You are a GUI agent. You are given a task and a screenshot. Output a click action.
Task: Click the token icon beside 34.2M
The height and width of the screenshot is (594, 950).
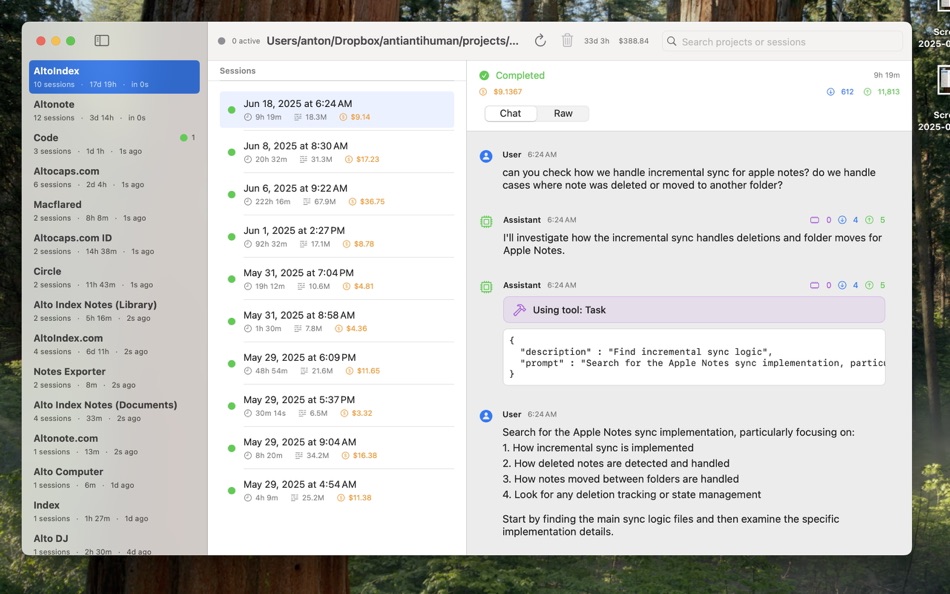click(x=300, y=456)
